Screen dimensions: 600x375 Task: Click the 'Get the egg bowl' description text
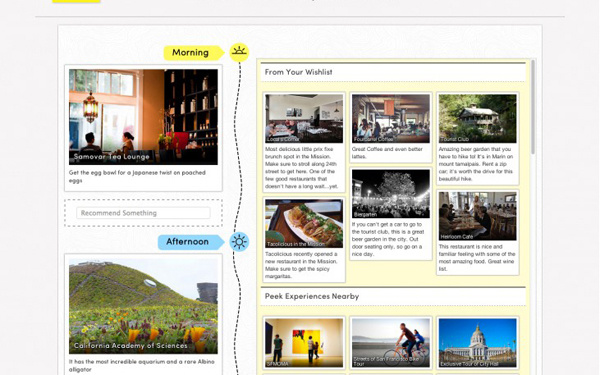(x=137, y=176)
